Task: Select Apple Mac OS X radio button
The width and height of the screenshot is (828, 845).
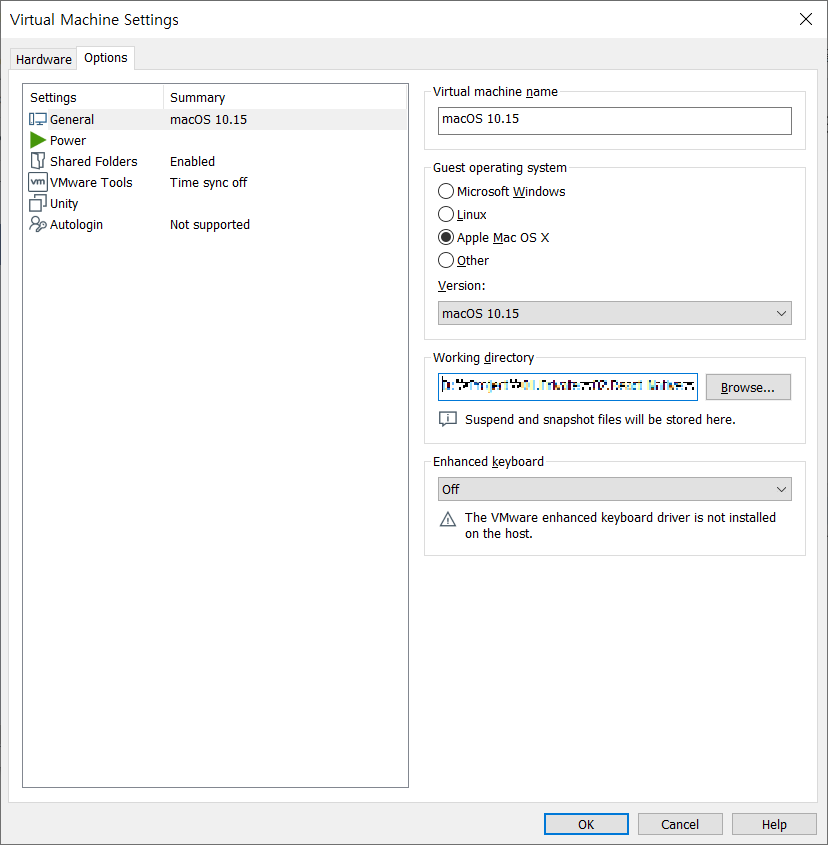Action: (x=446, y=237)
